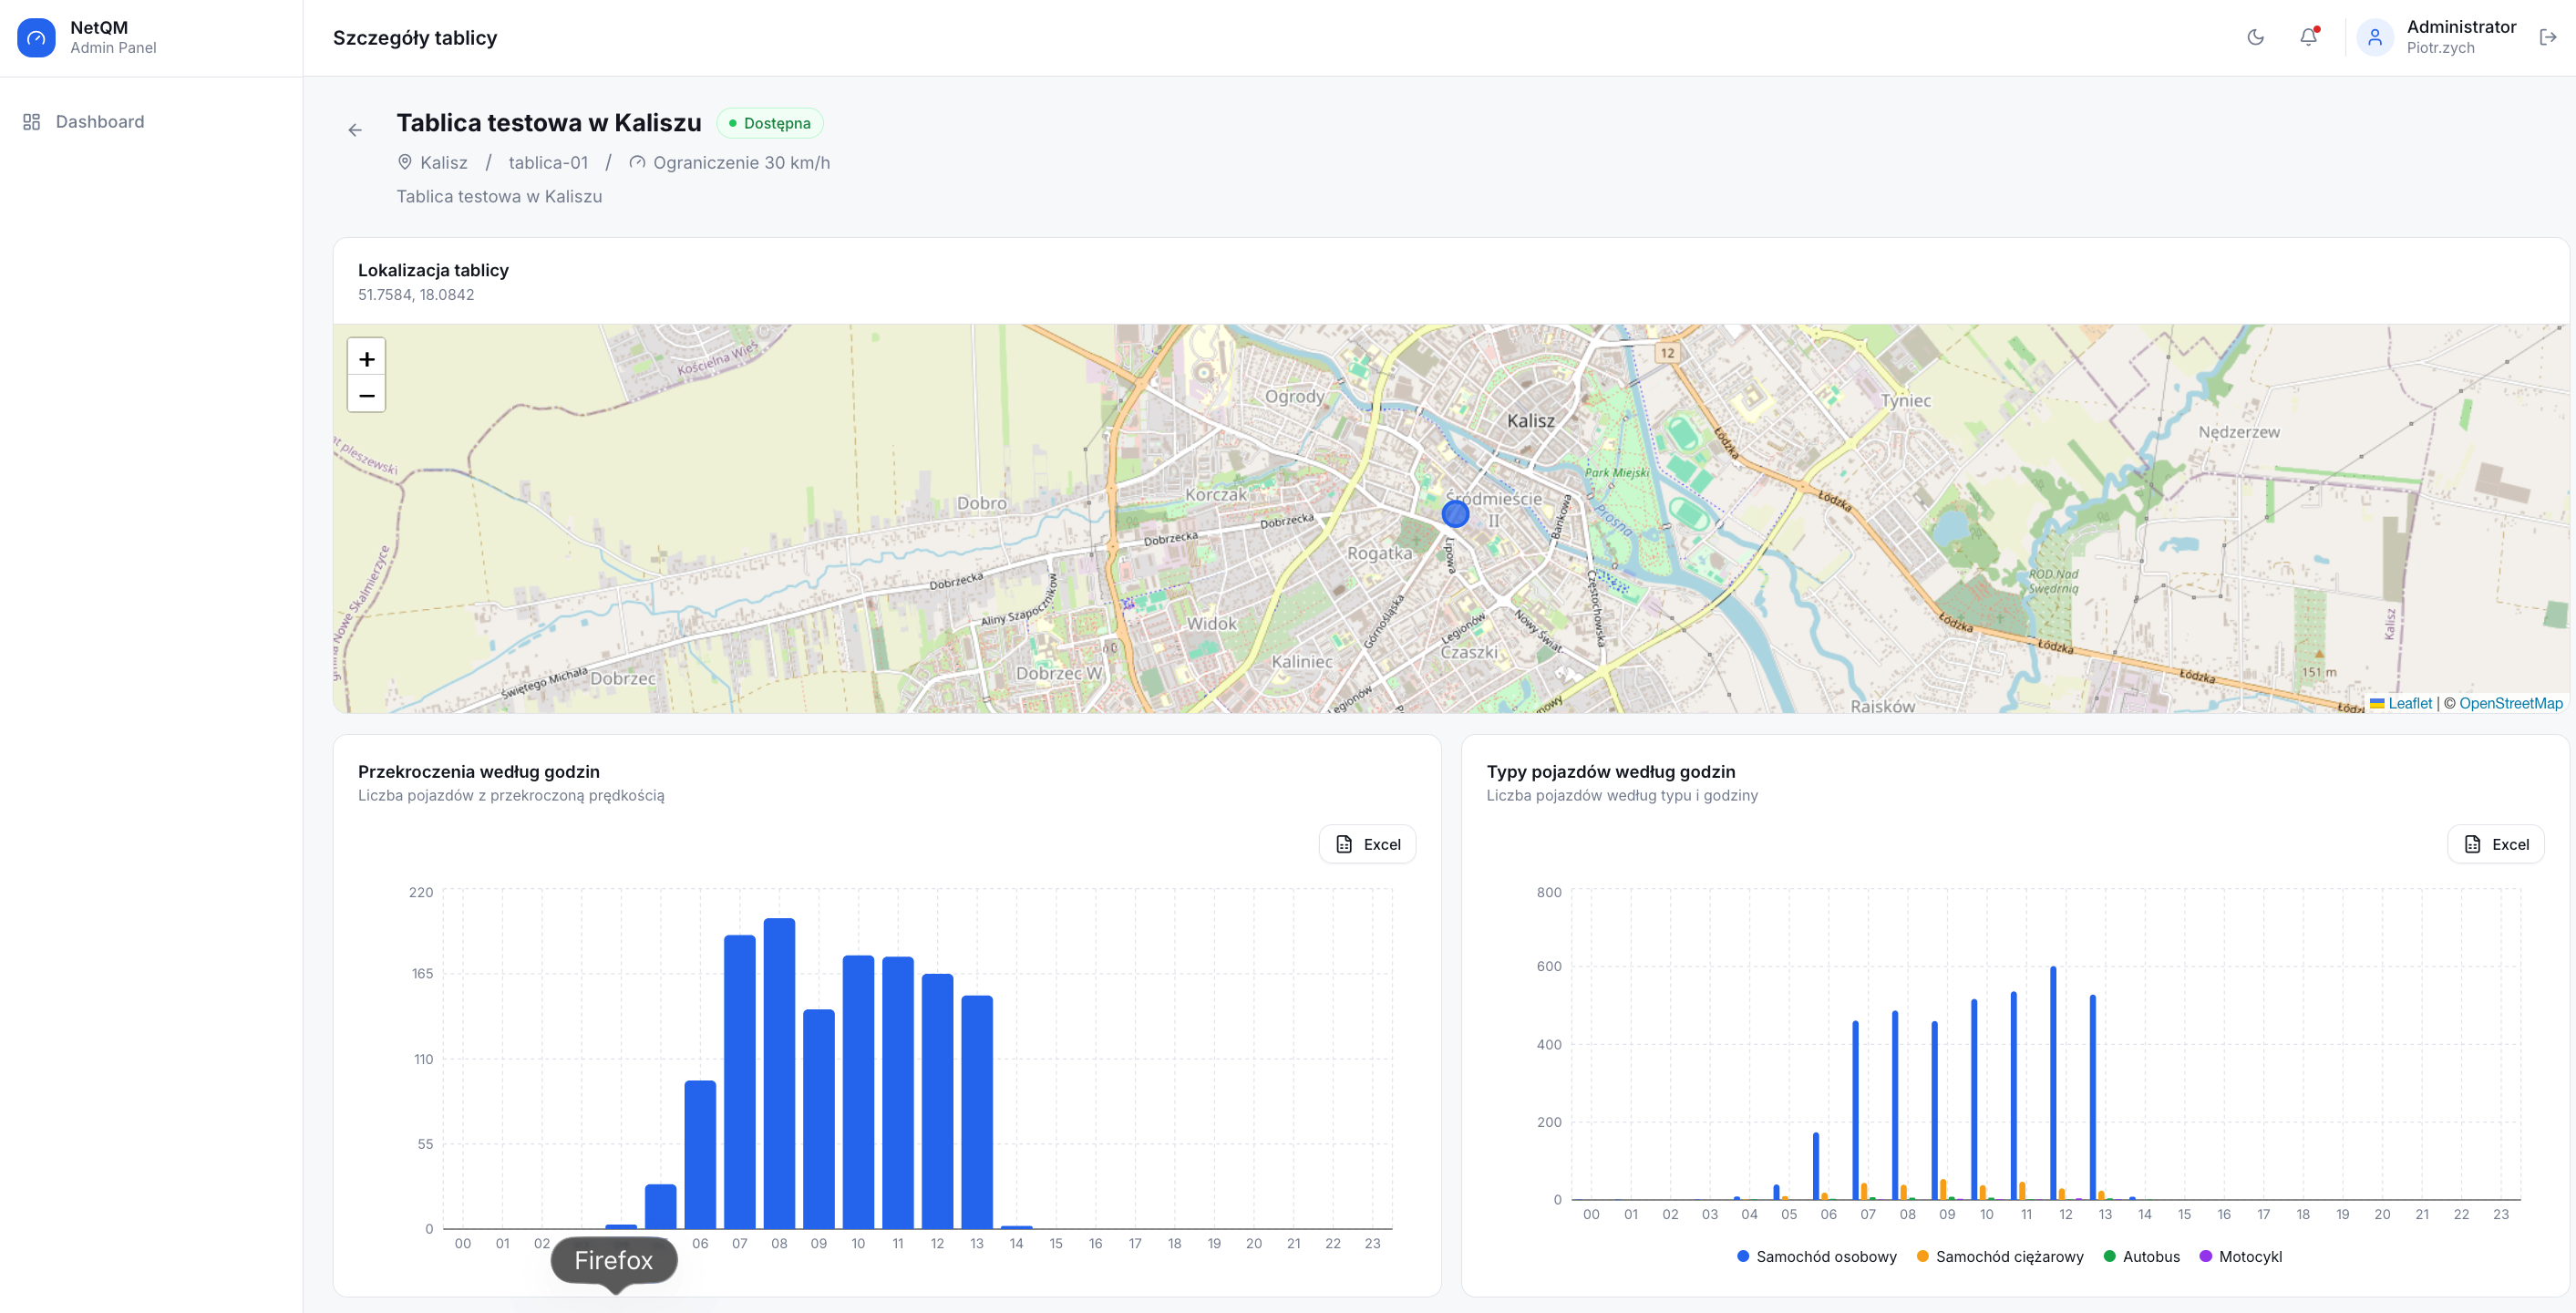Click the blue location marker on map
The width and height of the screenshot is (2576, 1313).
(x=1455, y=513)
